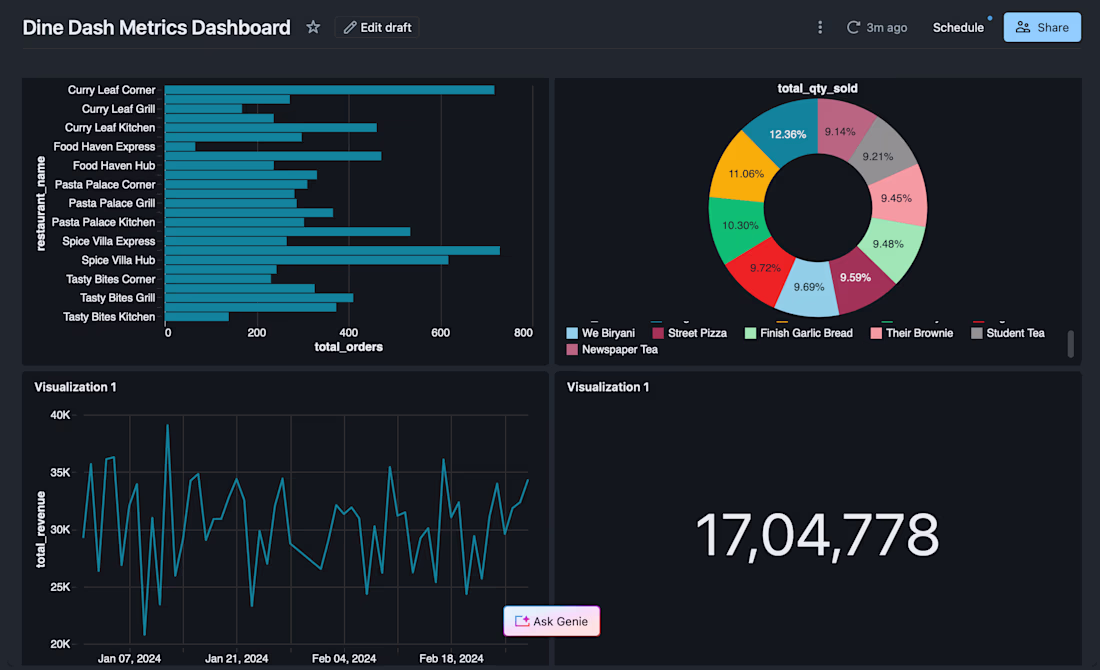Toggle Their Brownie legend swatch
Screen dimensions: 1100x670
(x=876, y=333)
